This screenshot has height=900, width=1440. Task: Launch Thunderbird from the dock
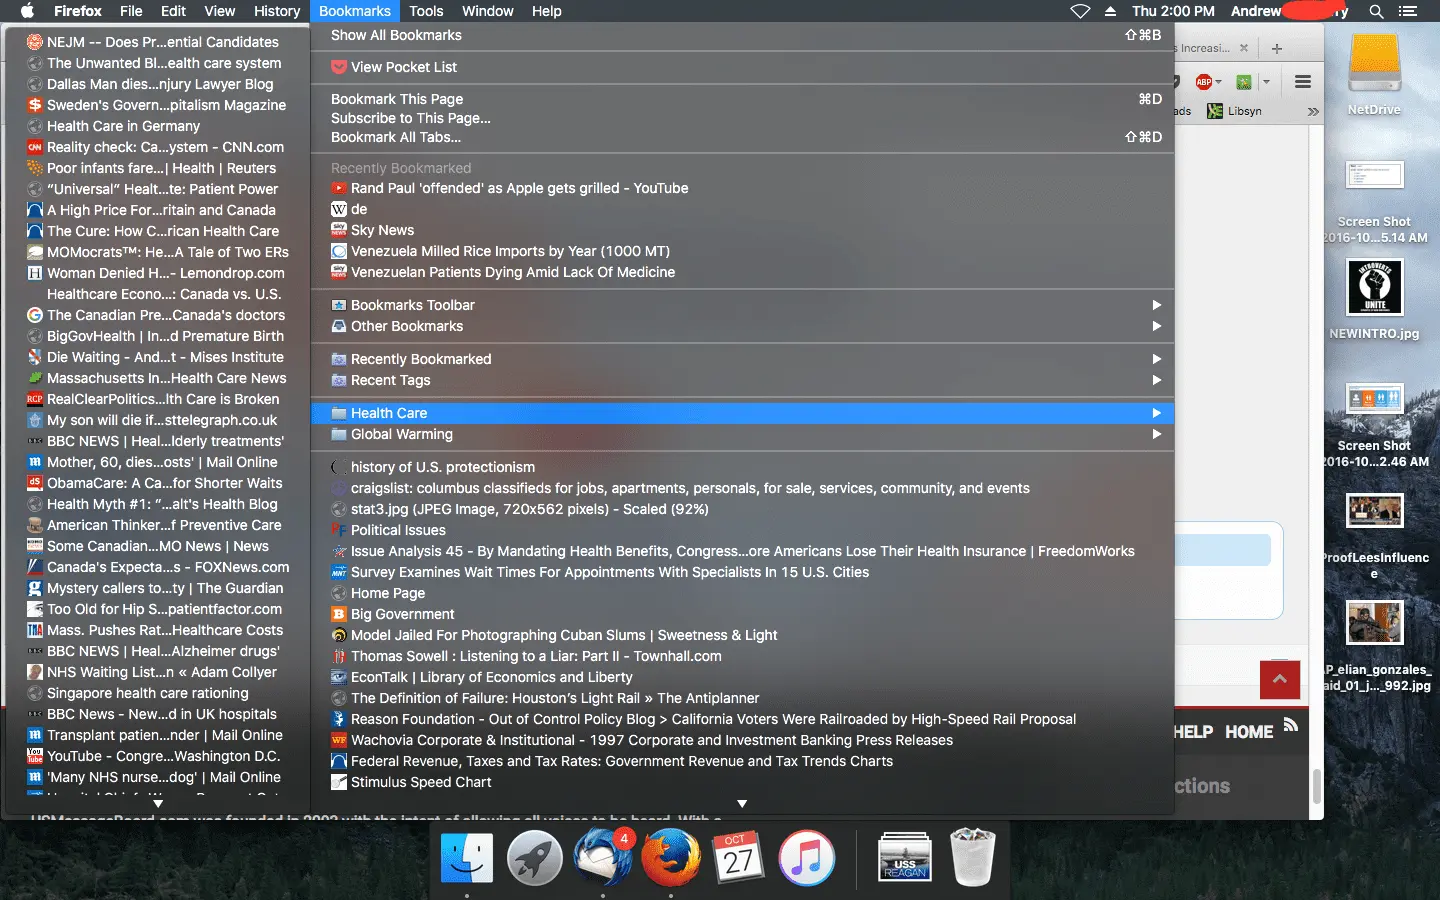tap(602, 858)
